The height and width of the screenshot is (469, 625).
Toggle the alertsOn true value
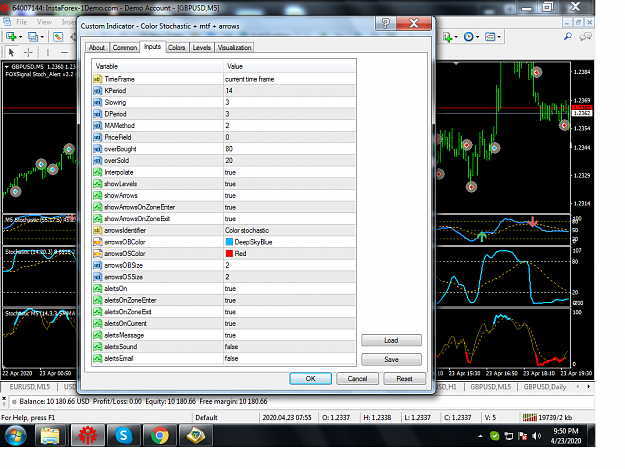pos(230,288)
